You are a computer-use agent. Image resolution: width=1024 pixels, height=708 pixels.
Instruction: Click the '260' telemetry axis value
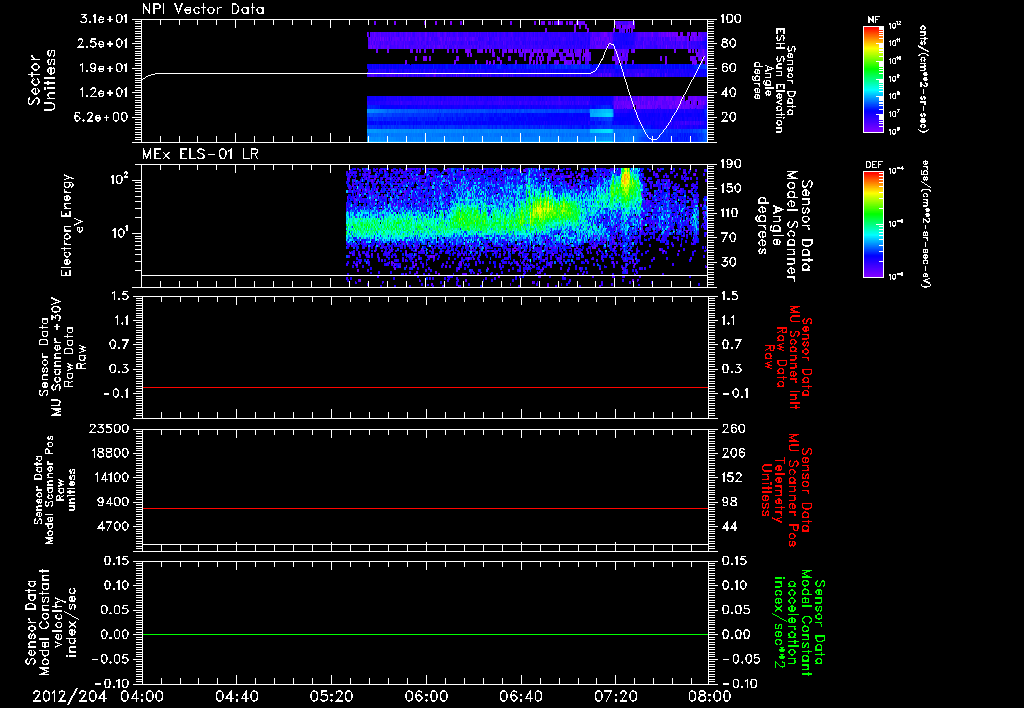pos(731,429)
